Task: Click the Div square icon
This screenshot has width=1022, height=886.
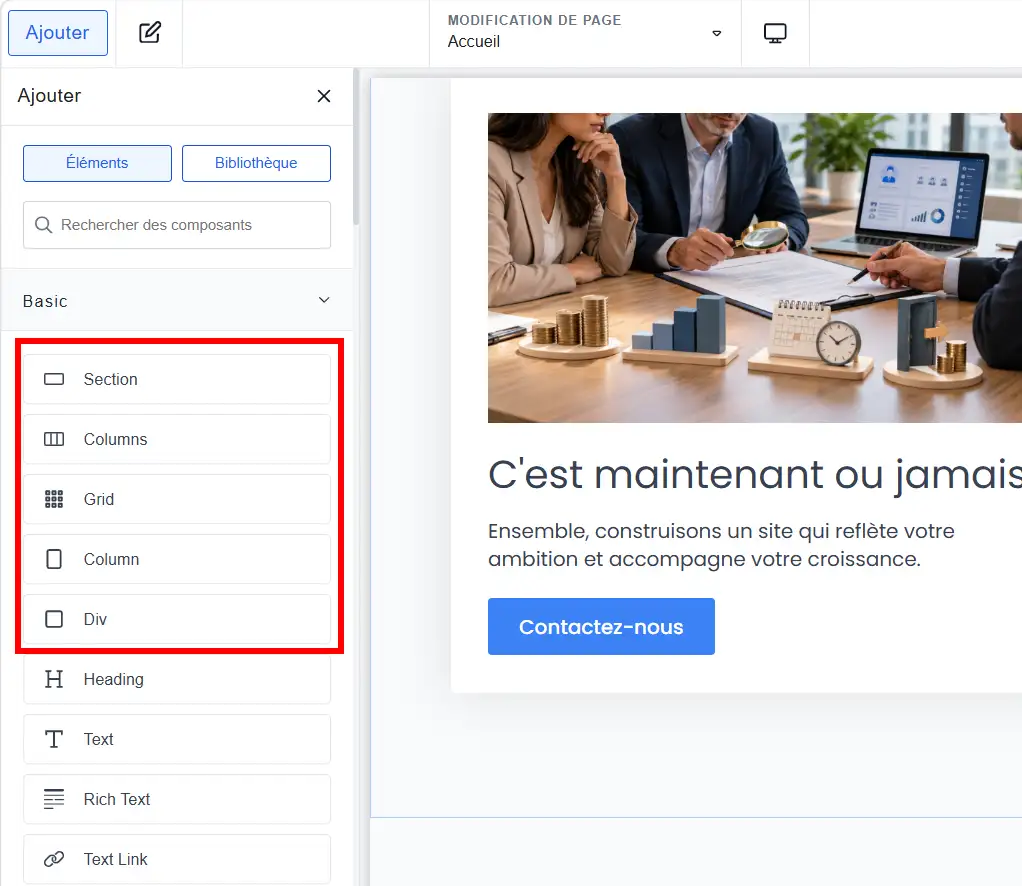Action: pyautogui.click(x=54, y=619)
